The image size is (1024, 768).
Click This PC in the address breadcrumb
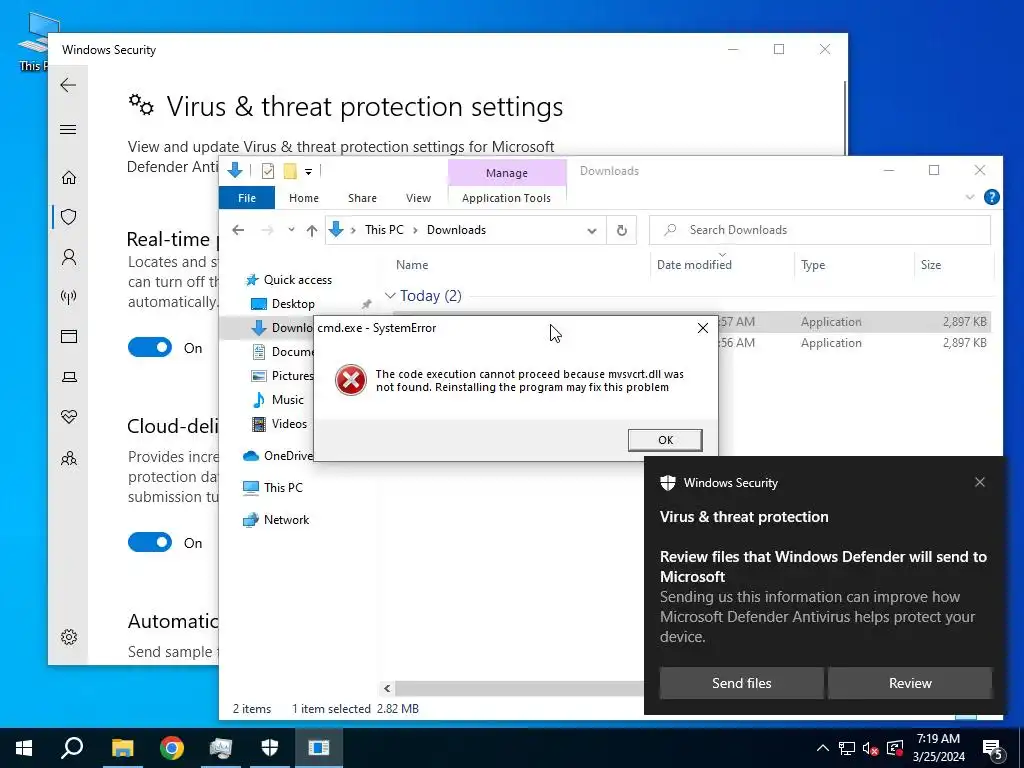[x=384, y=230]
